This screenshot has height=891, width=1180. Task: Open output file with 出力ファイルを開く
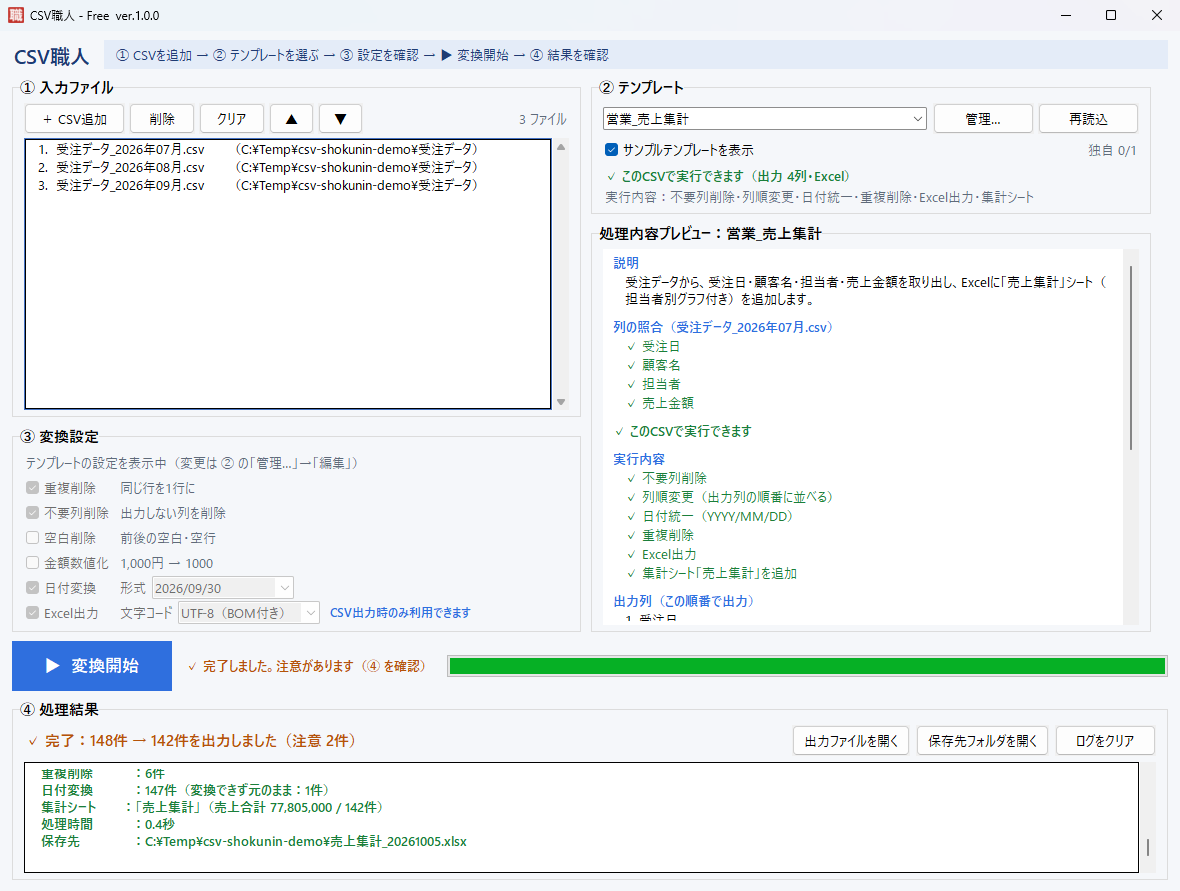851,740
